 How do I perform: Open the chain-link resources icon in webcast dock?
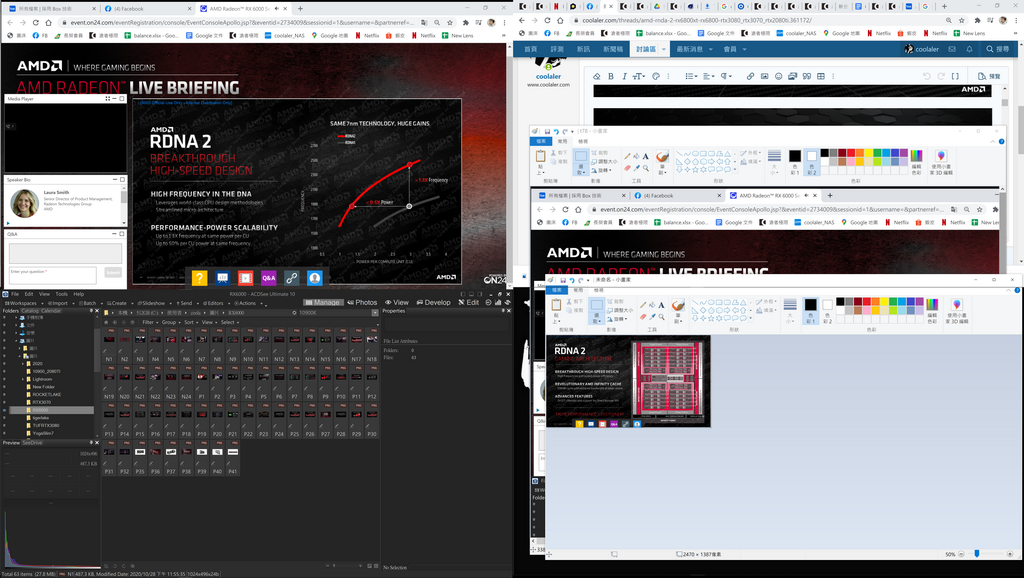(x=291, y=278)
